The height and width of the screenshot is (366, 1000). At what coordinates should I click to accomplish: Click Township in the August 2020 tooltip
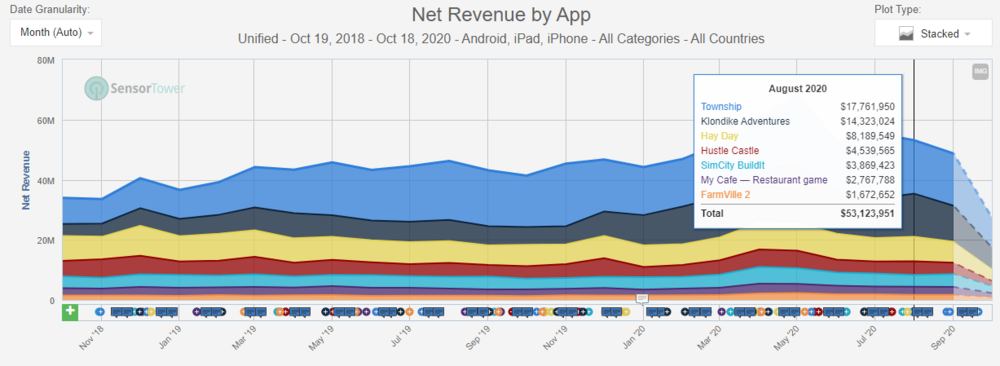pos(721,106)
